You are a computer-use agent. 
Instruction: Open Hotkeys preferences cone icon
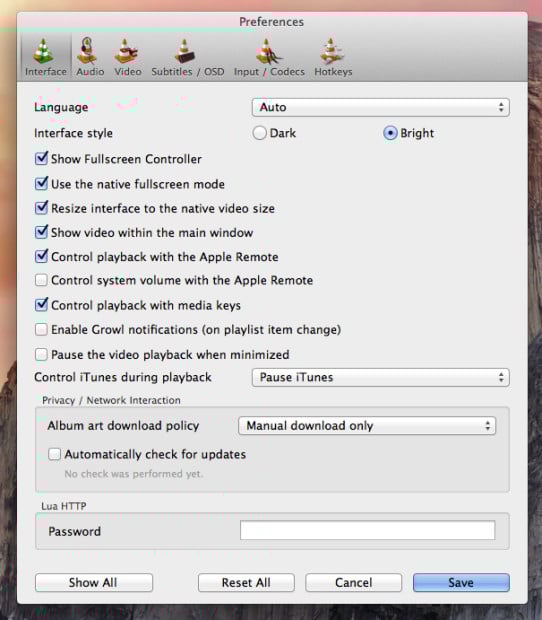331,51
